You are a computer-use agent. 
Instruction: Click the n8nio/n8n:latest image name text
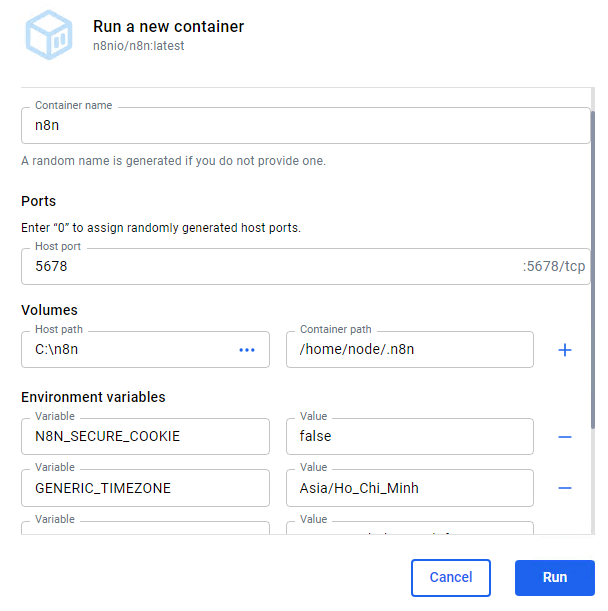[138, 46]
